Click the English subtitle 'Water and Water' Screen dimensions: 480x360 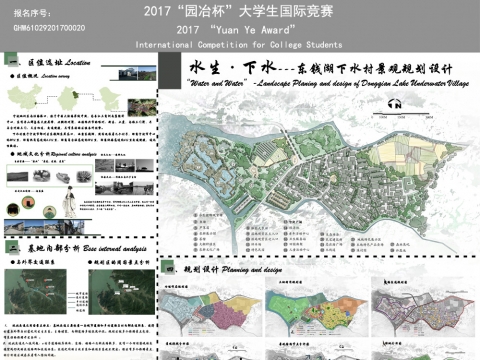[217, 83]
